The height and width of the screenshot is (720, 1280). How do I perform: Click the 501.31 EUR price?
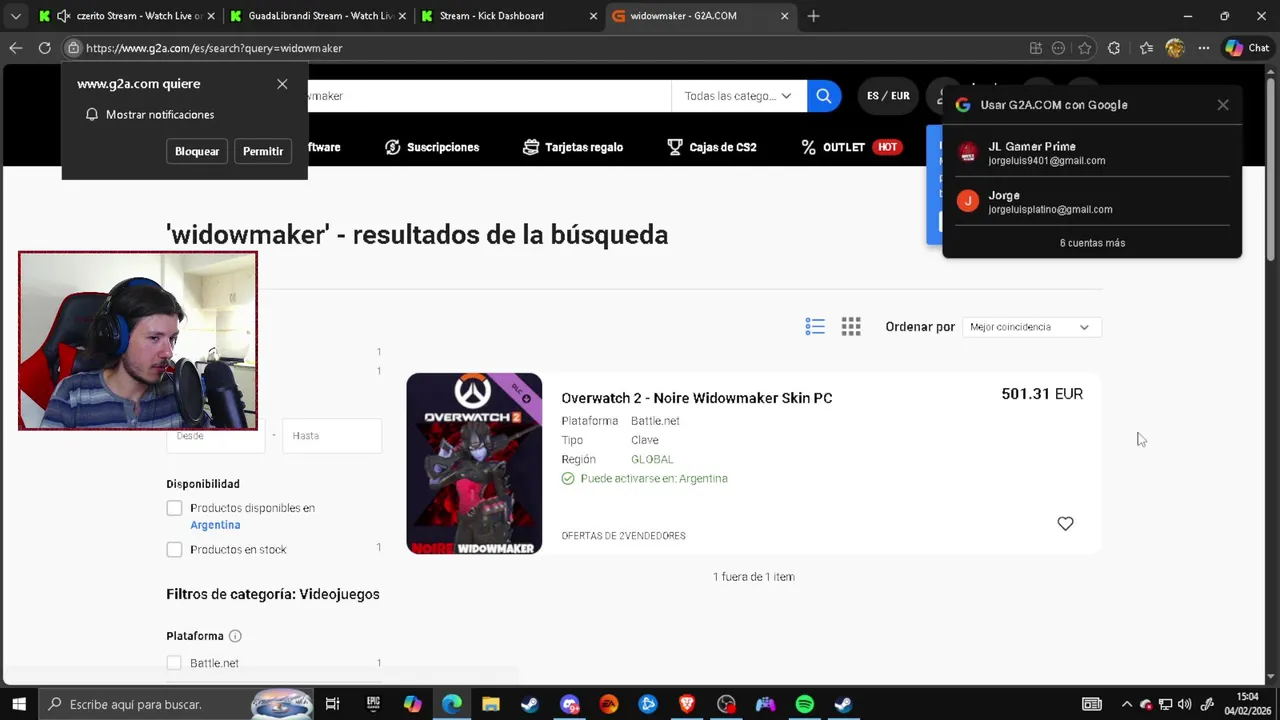pos(1042,394)
